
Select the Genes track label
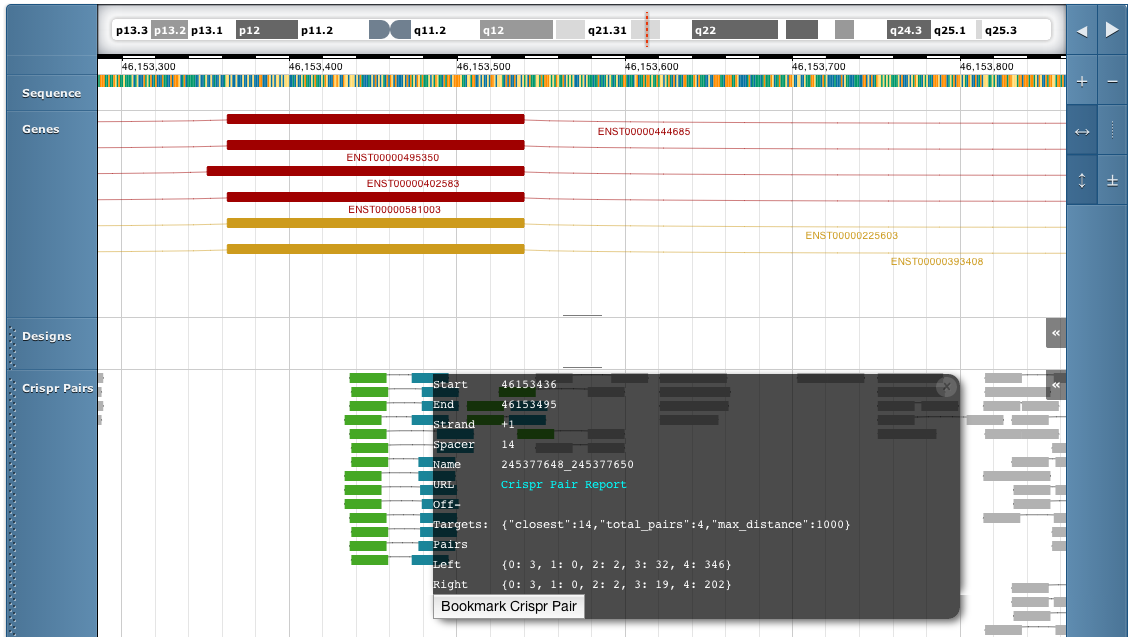(41, 129)
